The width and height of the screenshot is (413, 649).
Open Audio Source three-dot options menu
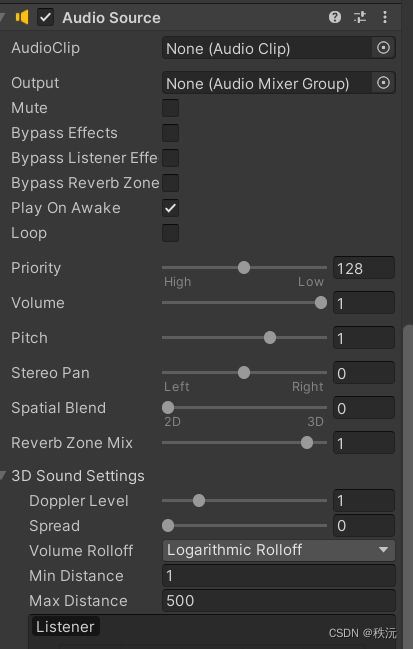click(x=385, y=17)
